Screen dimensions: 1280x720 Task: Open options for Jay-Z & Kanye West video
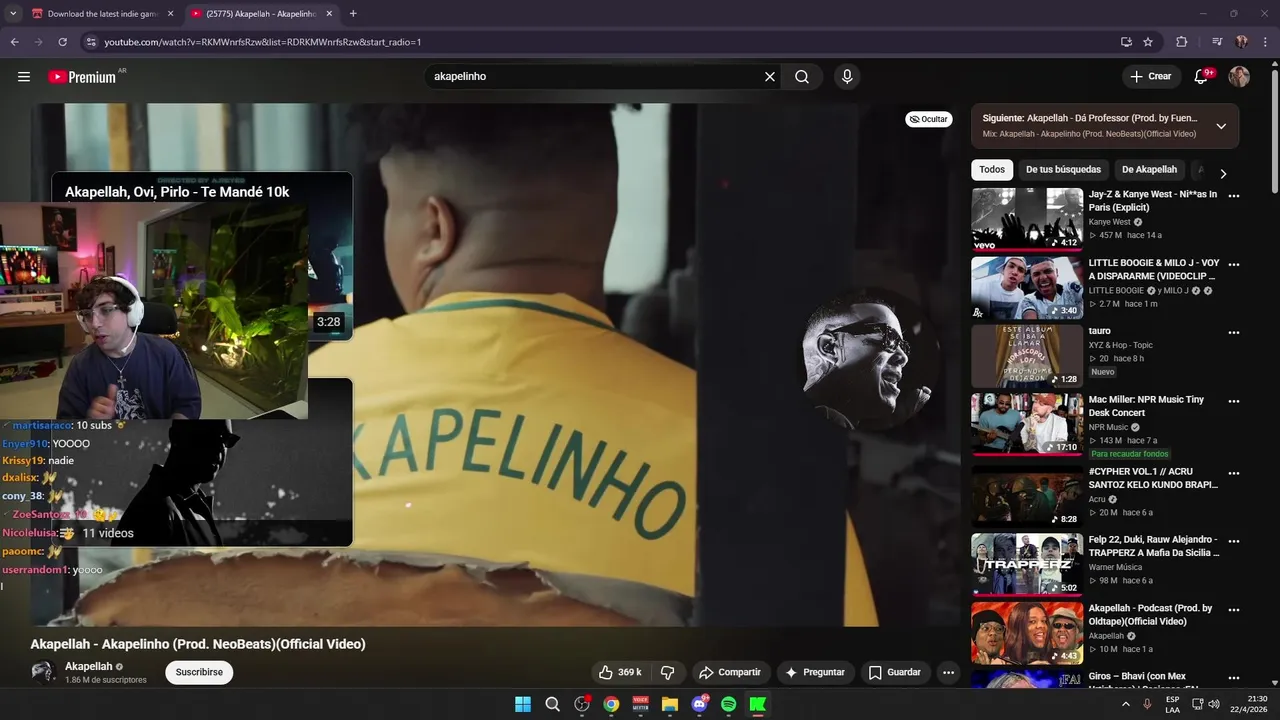[x=1234, y=196]
